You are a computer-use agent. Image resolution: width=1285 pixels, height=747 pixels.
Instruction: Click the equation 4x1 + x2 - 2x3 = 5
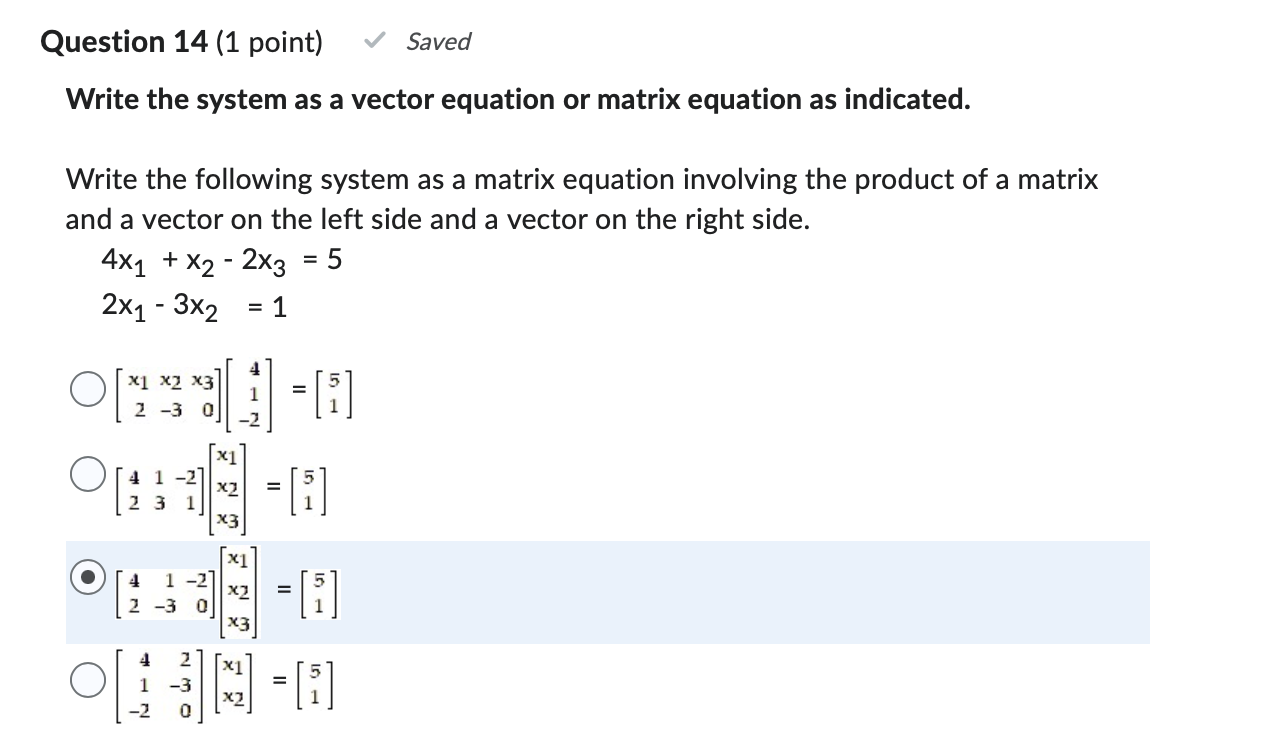(x=219, y=259)
